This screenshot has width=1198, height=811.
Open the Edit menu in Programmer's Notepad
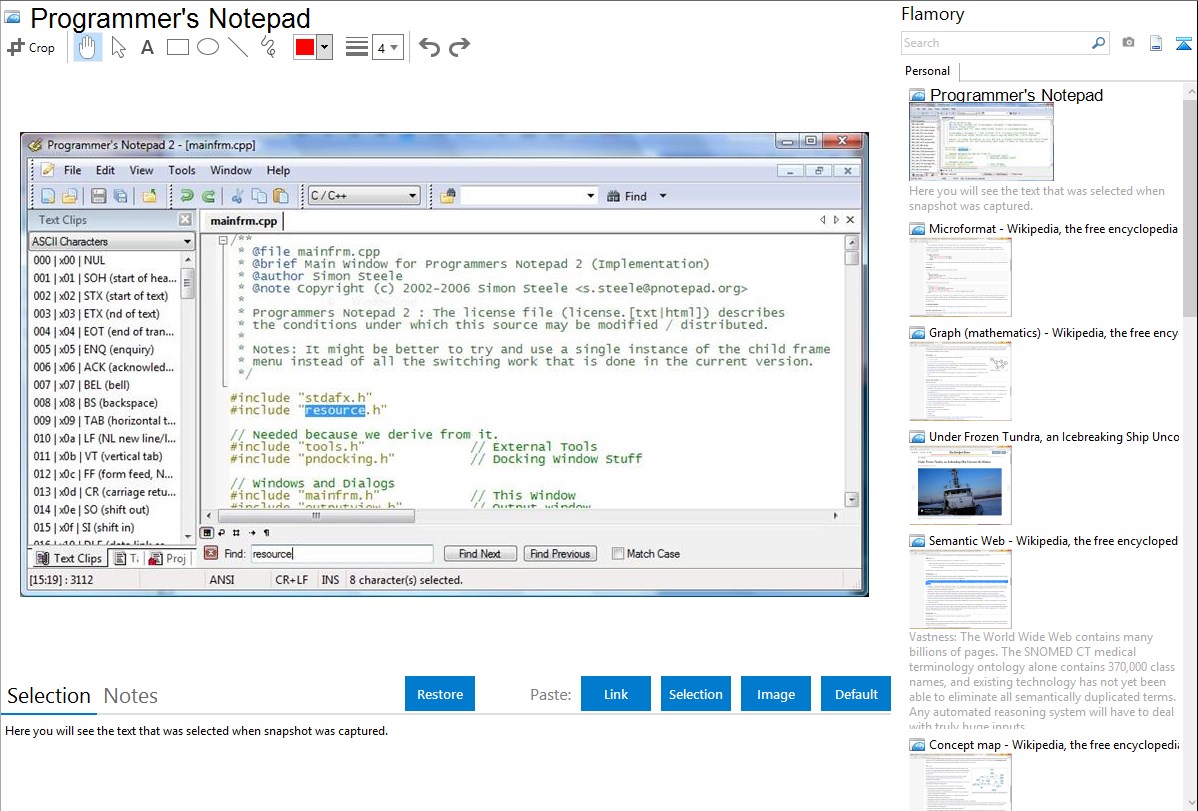(x=105, y=170)
